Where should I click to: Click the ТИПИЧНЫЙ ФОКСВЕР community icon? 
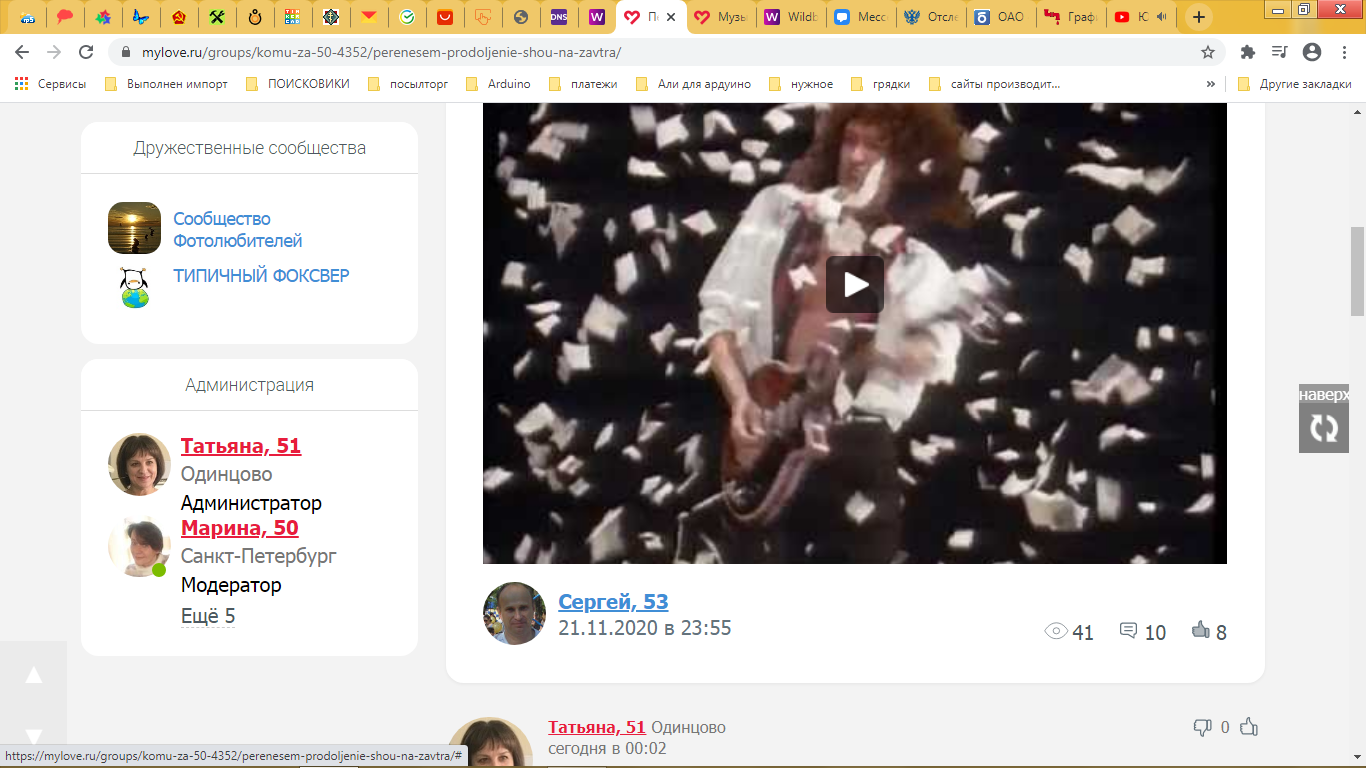point(134,286)
